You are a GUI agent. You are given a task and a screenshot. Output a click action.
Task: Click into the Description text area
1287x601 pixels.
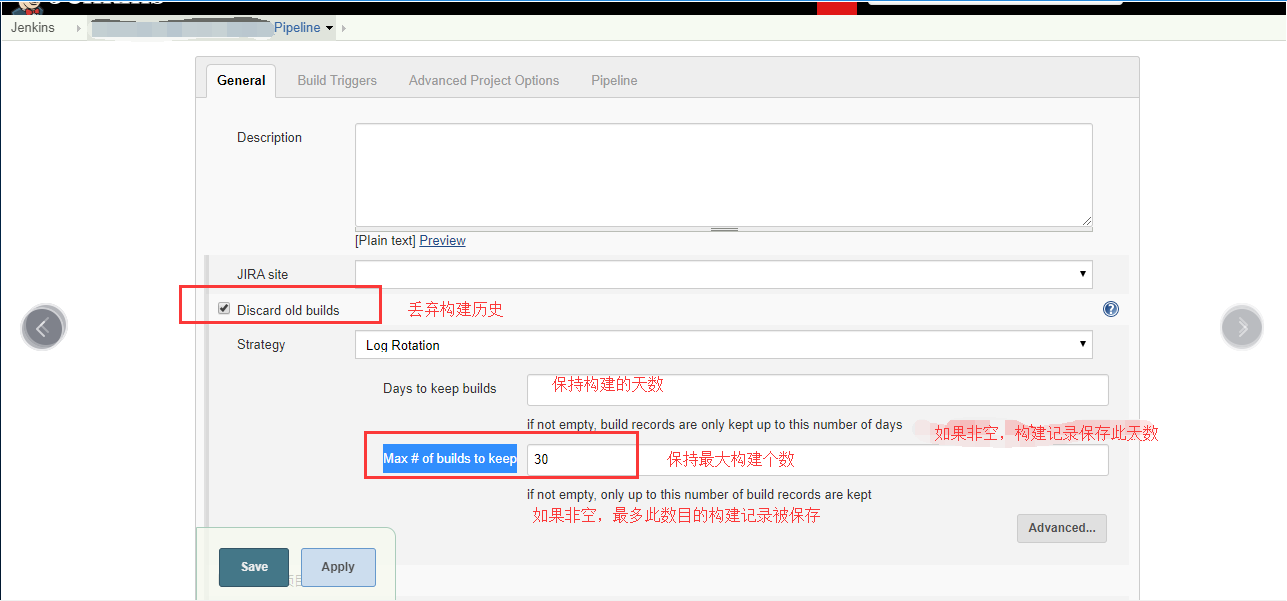click(x=723, y=175)
